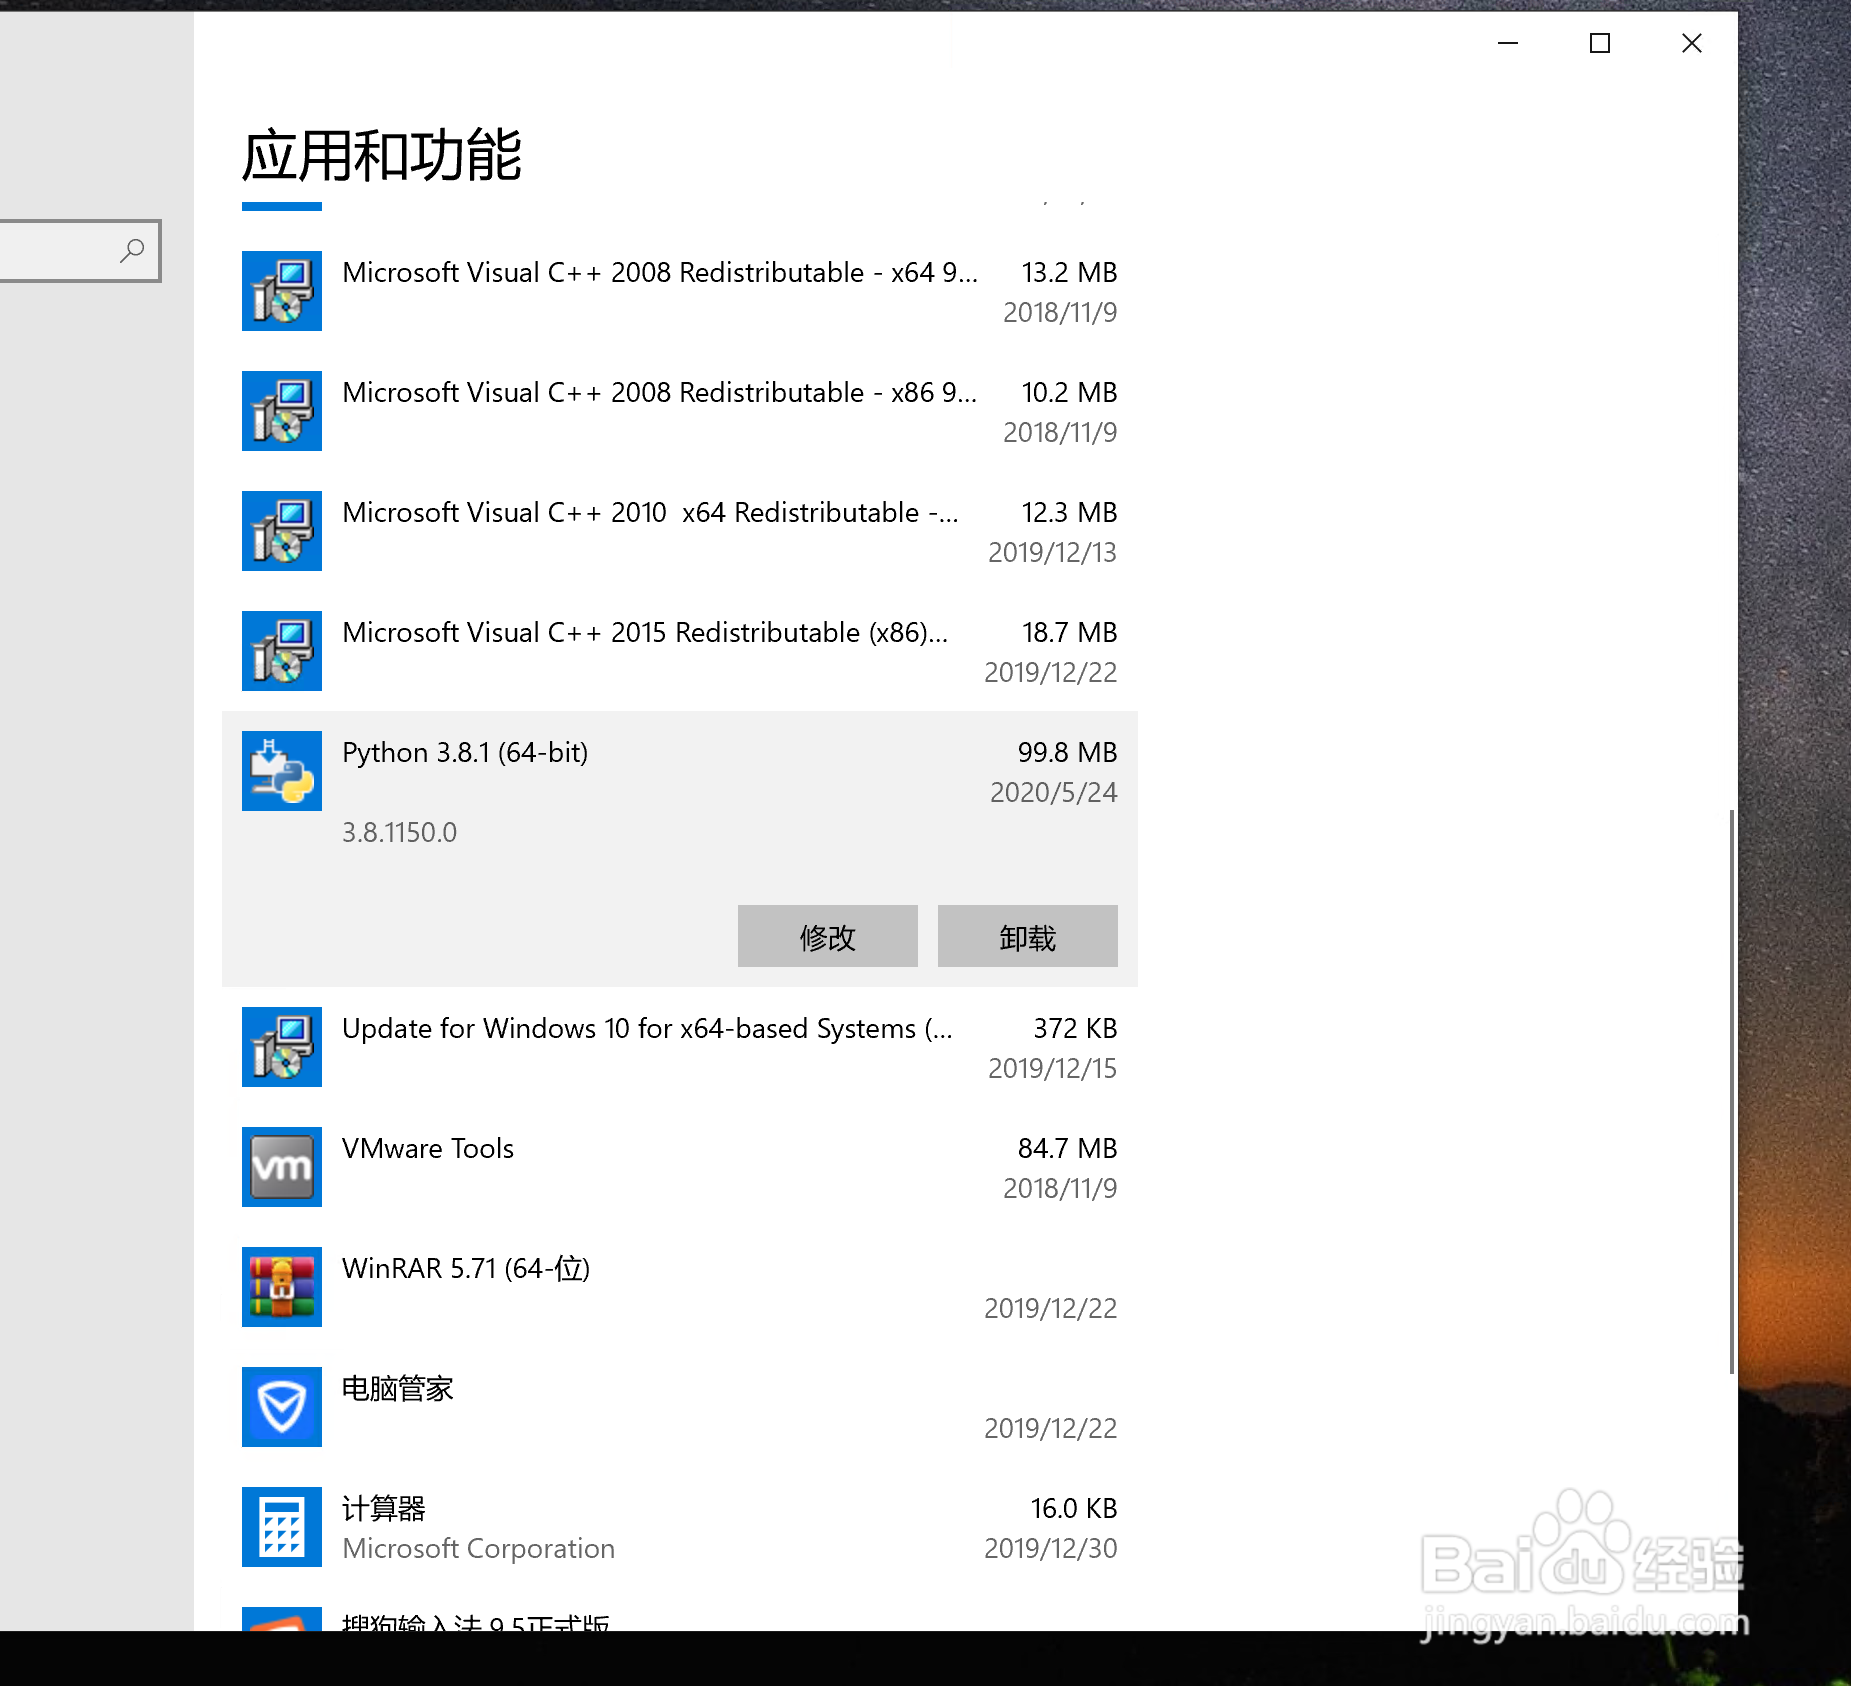Click 卸载 to uninstall Python 3.8.1
1851x1686 pixels.
point(1028,936)
